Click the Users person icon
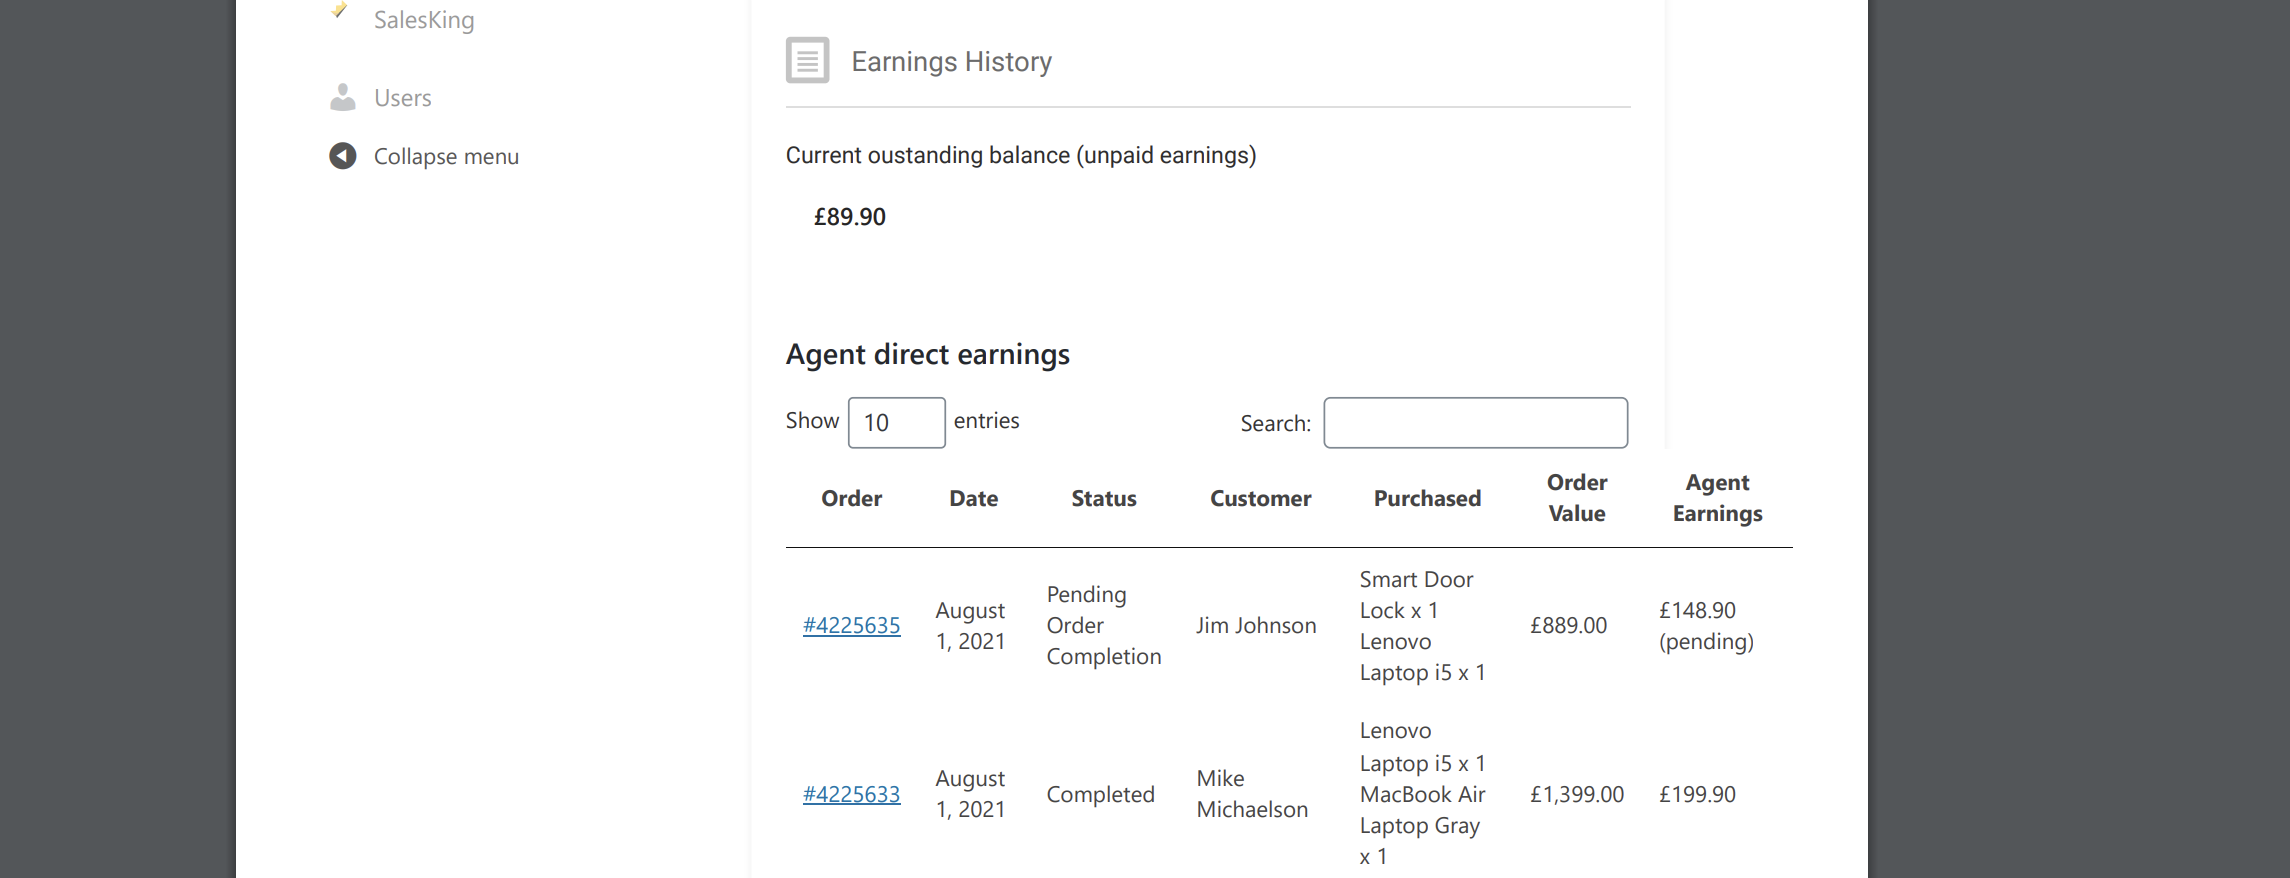 pos(343,97)
